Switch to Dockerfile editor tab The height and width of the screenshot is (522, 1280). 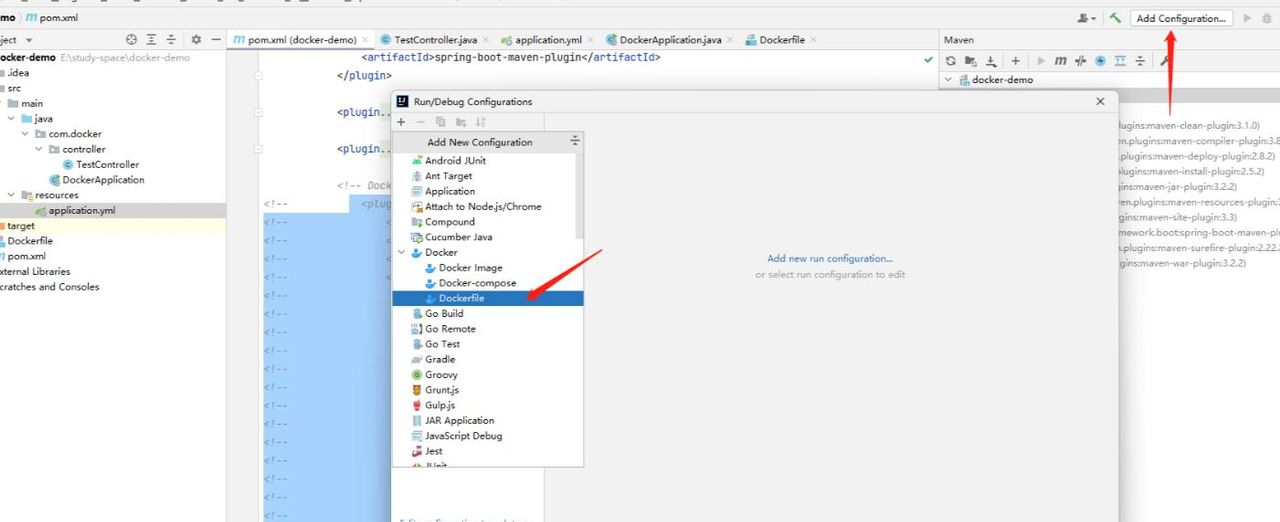[x=782, y=40]
